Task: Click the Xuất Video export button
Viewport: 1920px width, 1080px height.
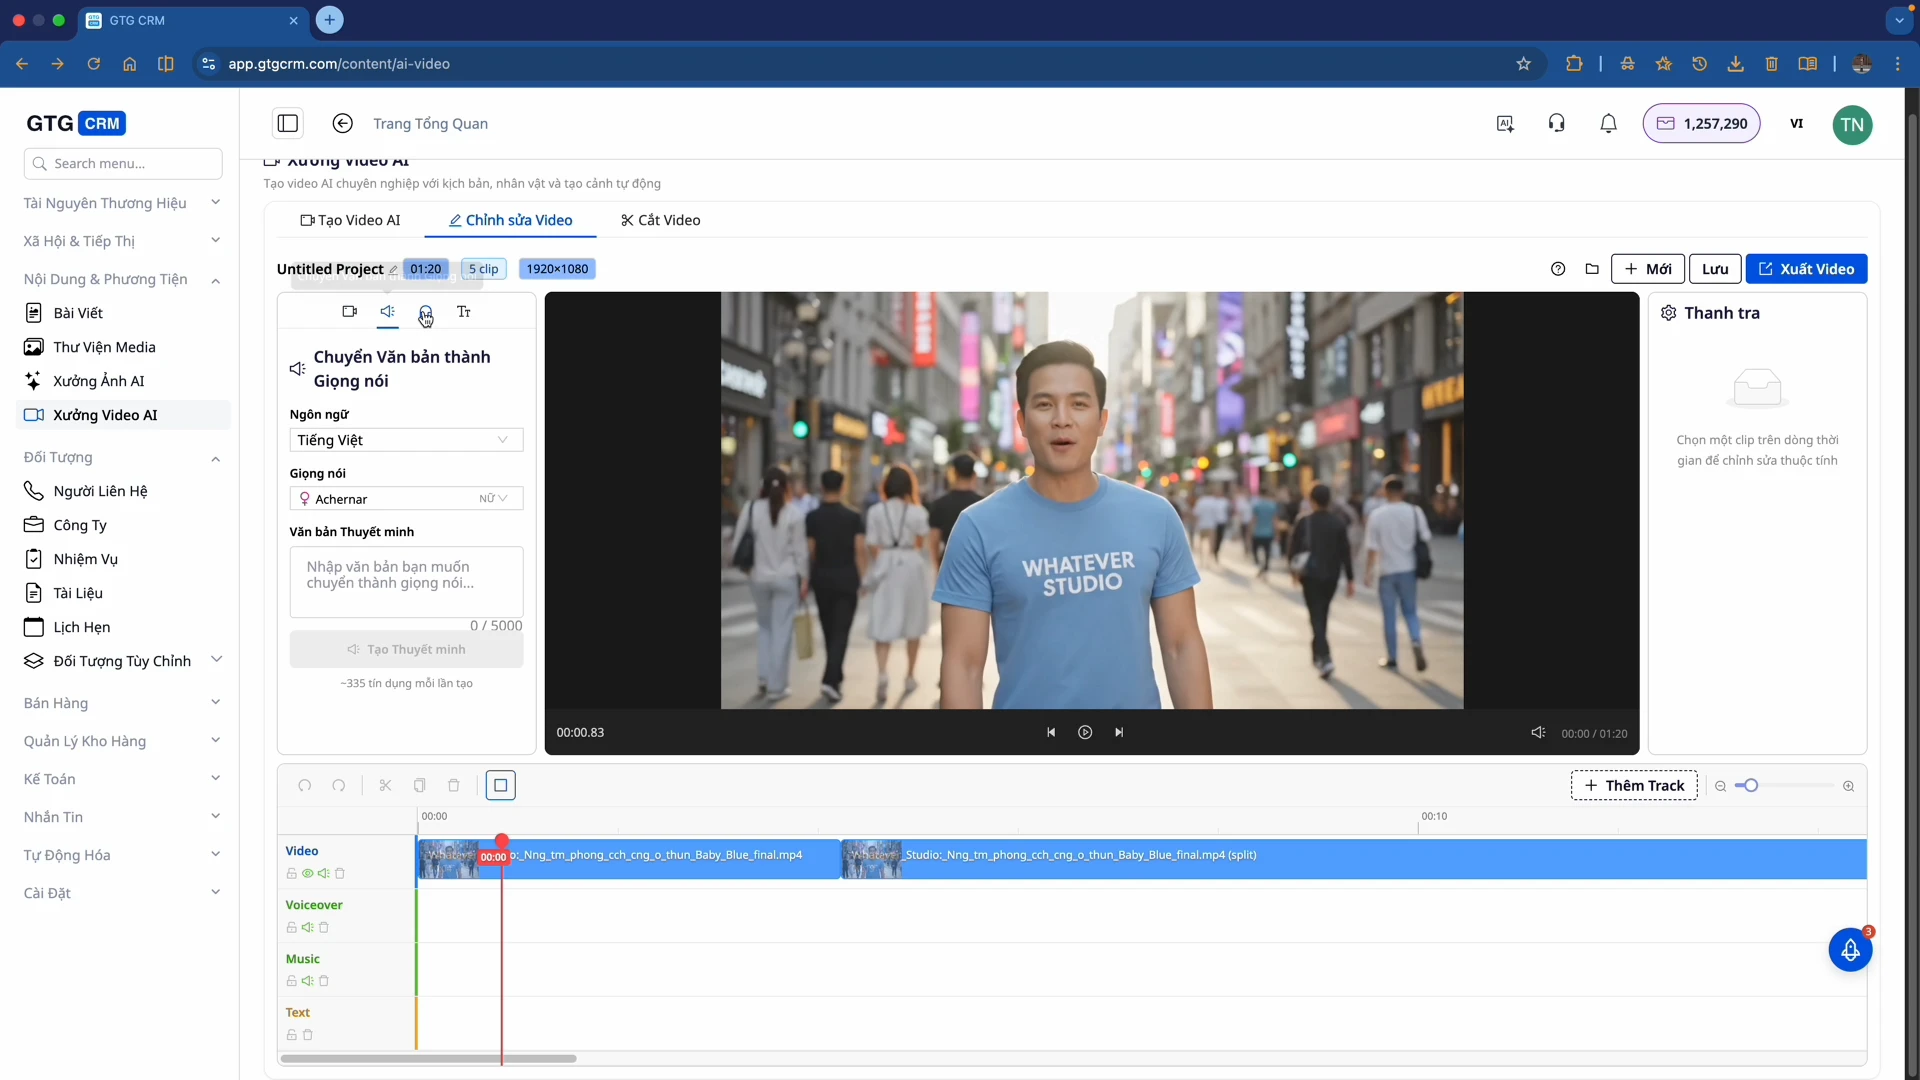Action: [x=1806, y=269]
